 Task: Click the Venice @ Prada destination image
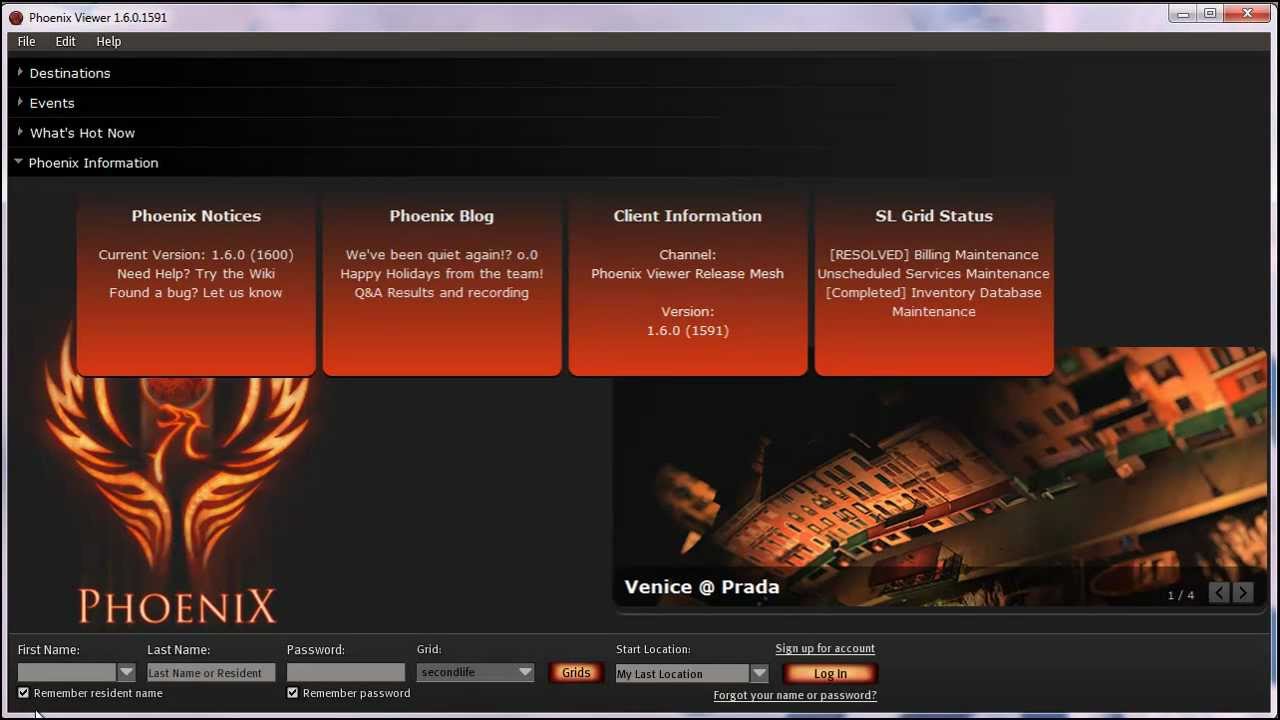click(x=940, y=478)
